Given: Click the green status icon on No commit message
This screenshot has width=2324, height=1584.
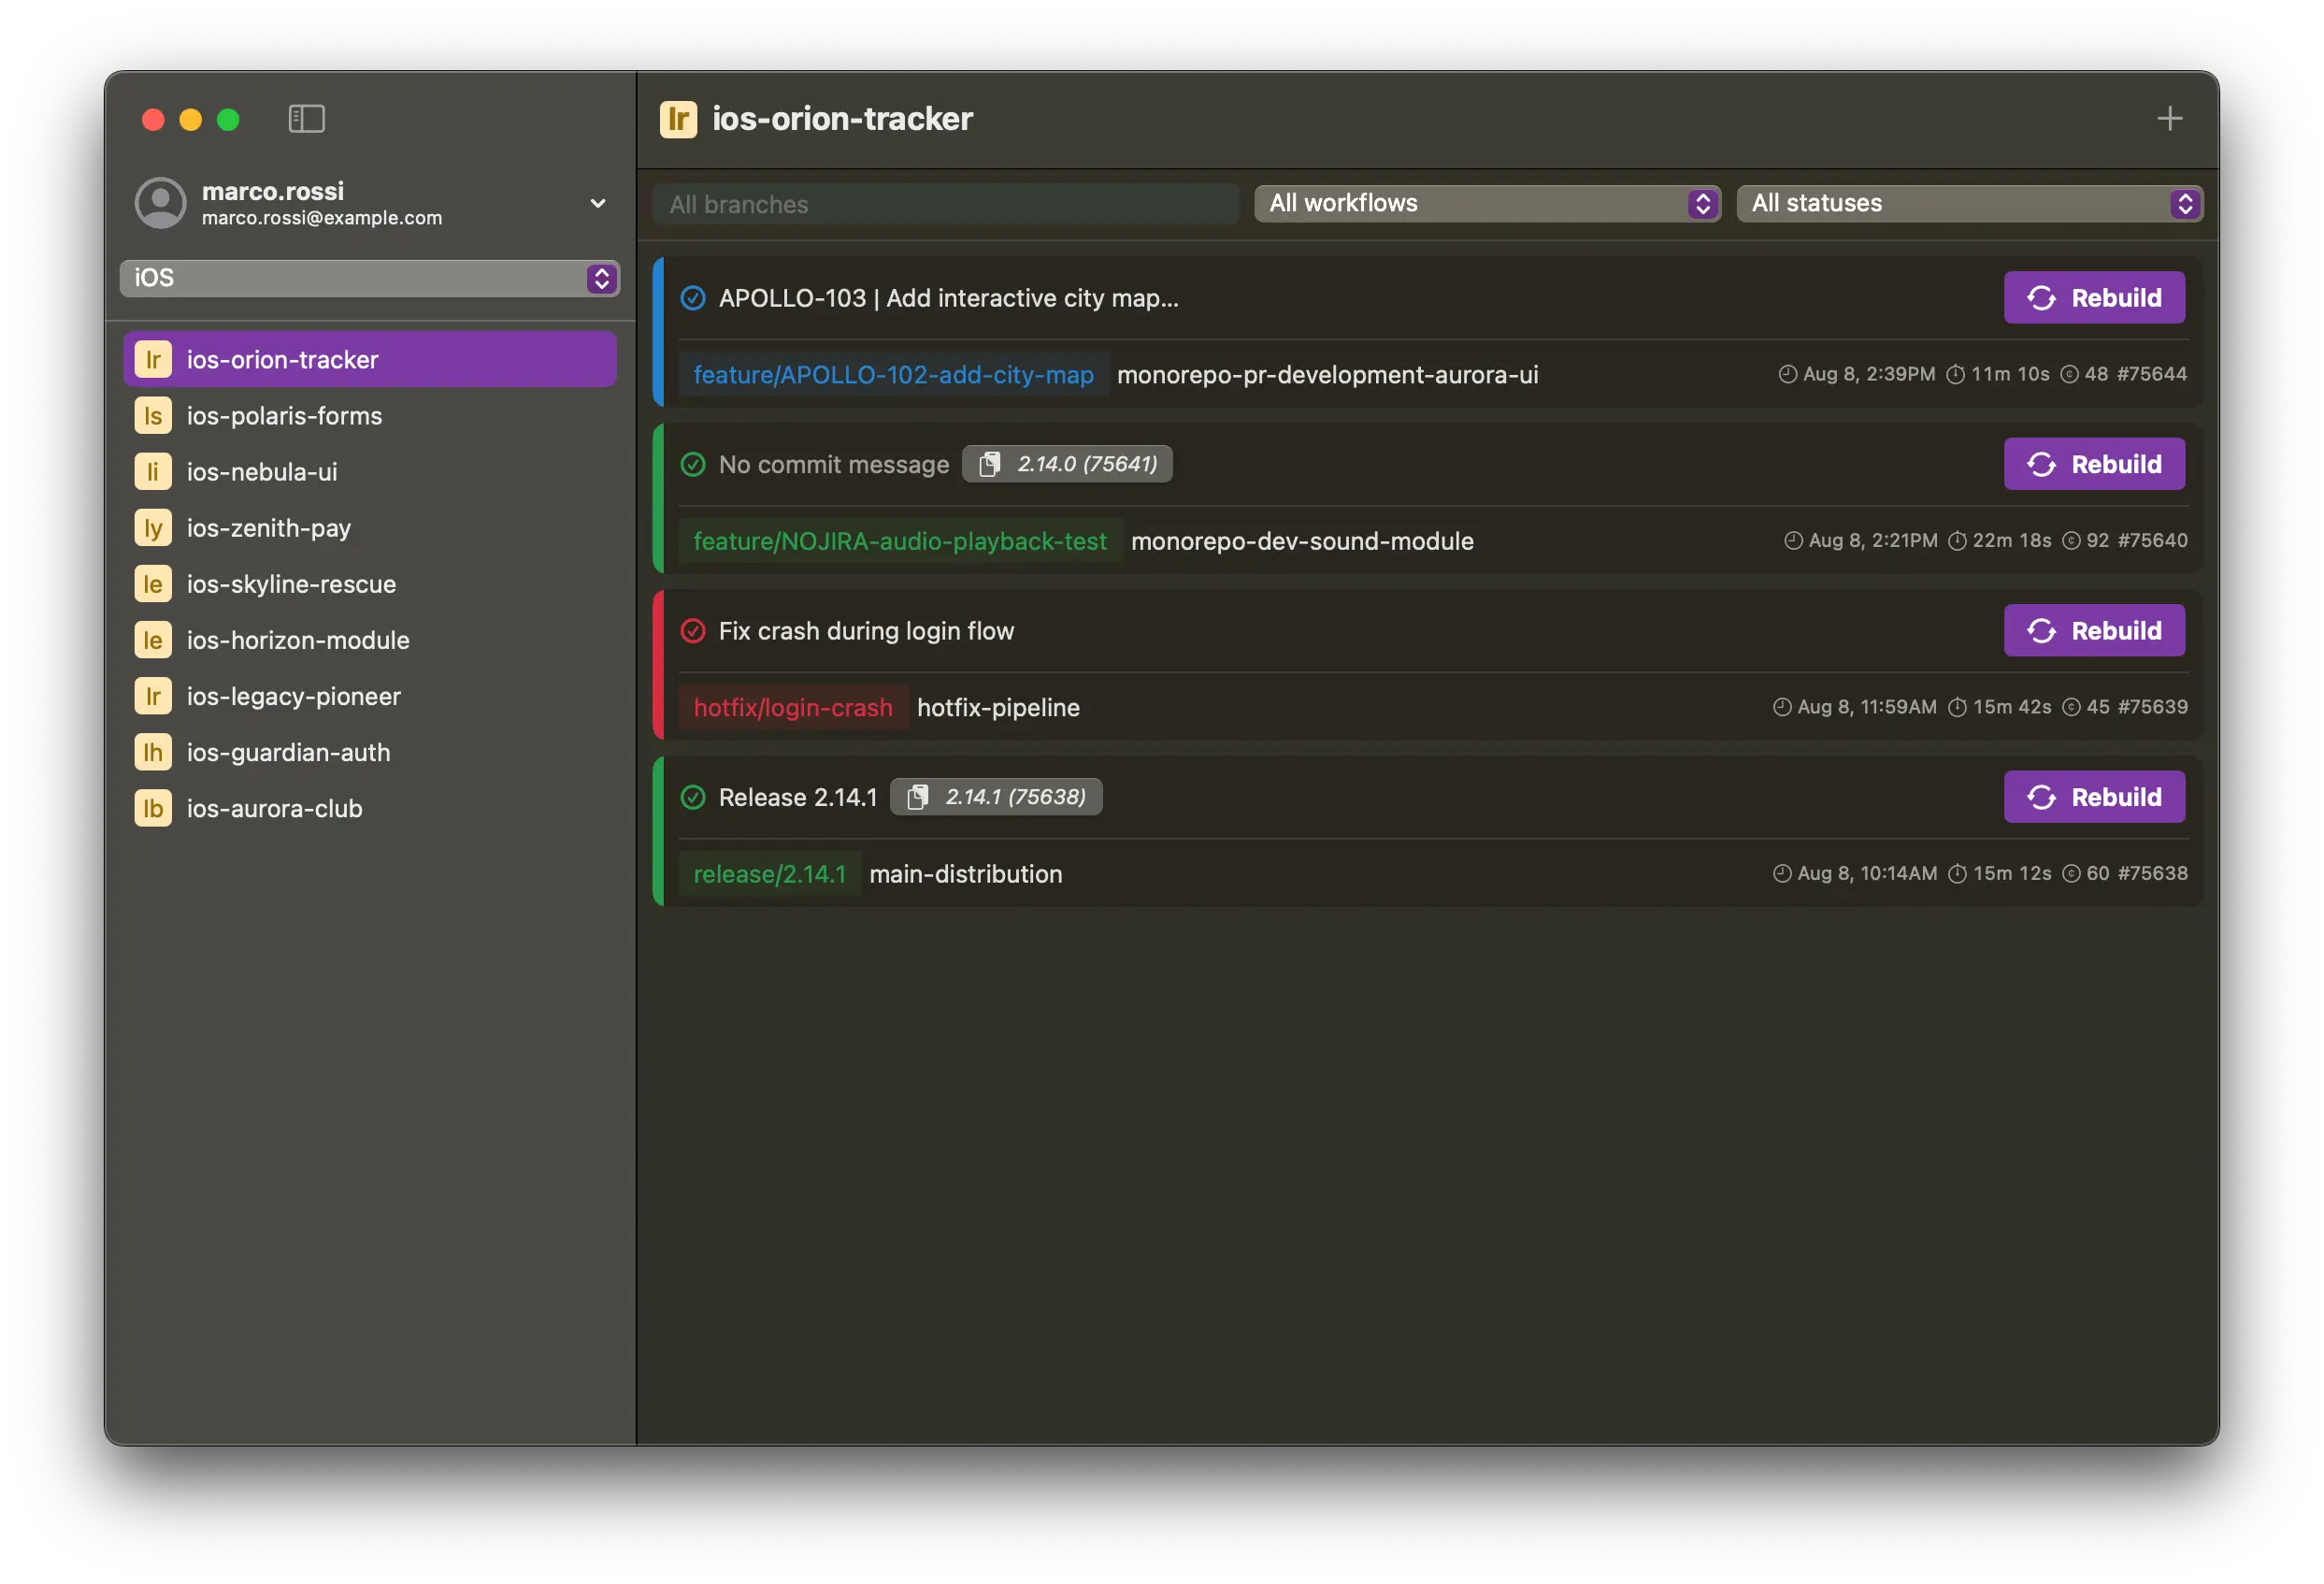Looking at the screenshot, I should (693, 464).
